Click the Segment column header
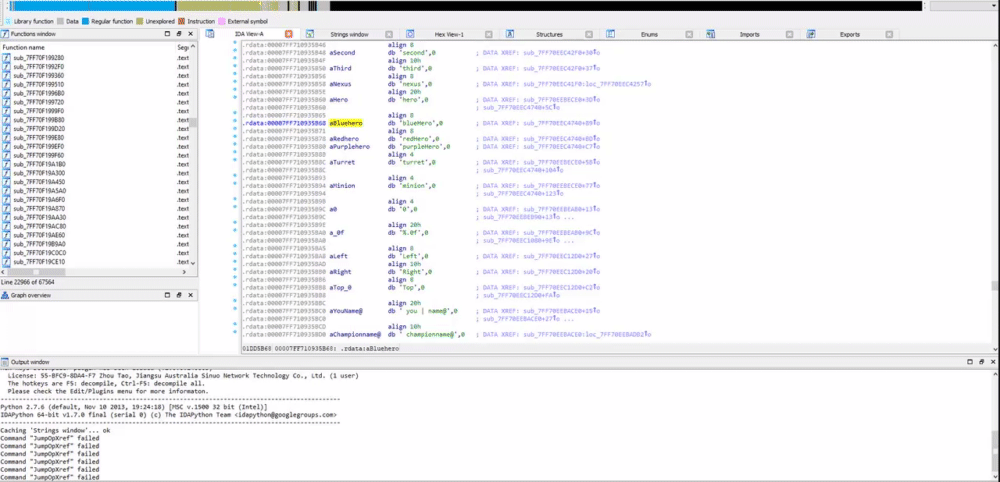Viewport: 1000px width, 482px height. (x=182, y=47)
